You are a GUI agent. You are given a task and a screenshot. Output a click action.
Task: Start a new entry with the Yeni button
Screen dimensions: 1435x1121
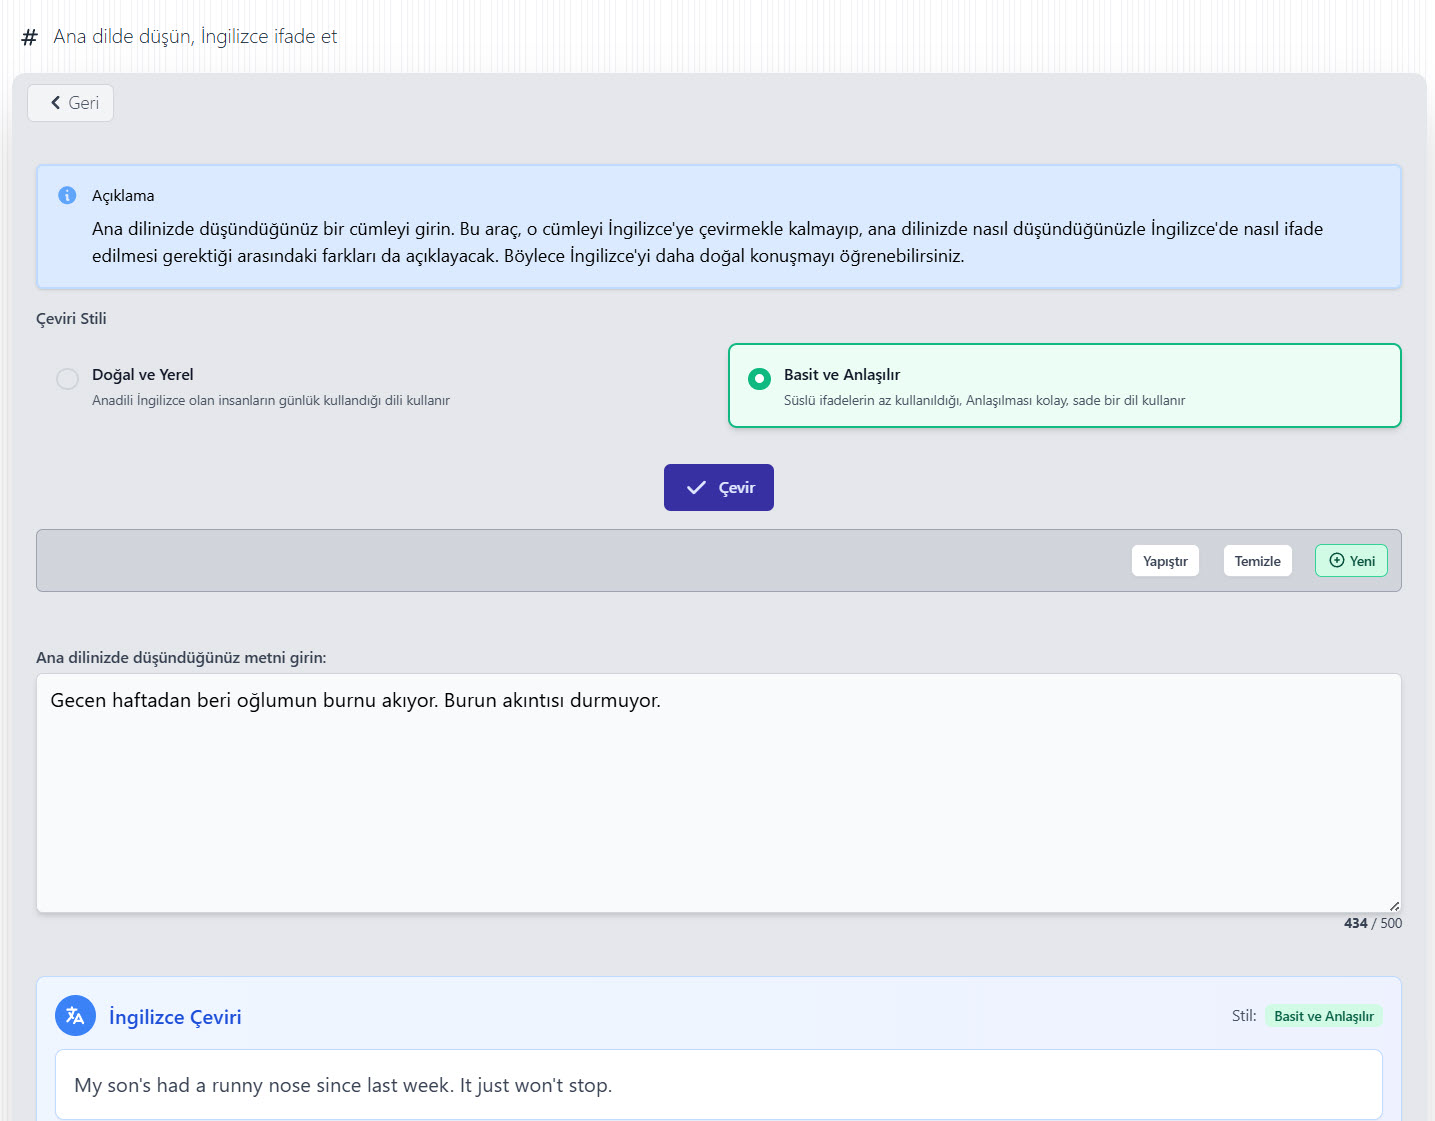coord(1350,561)
